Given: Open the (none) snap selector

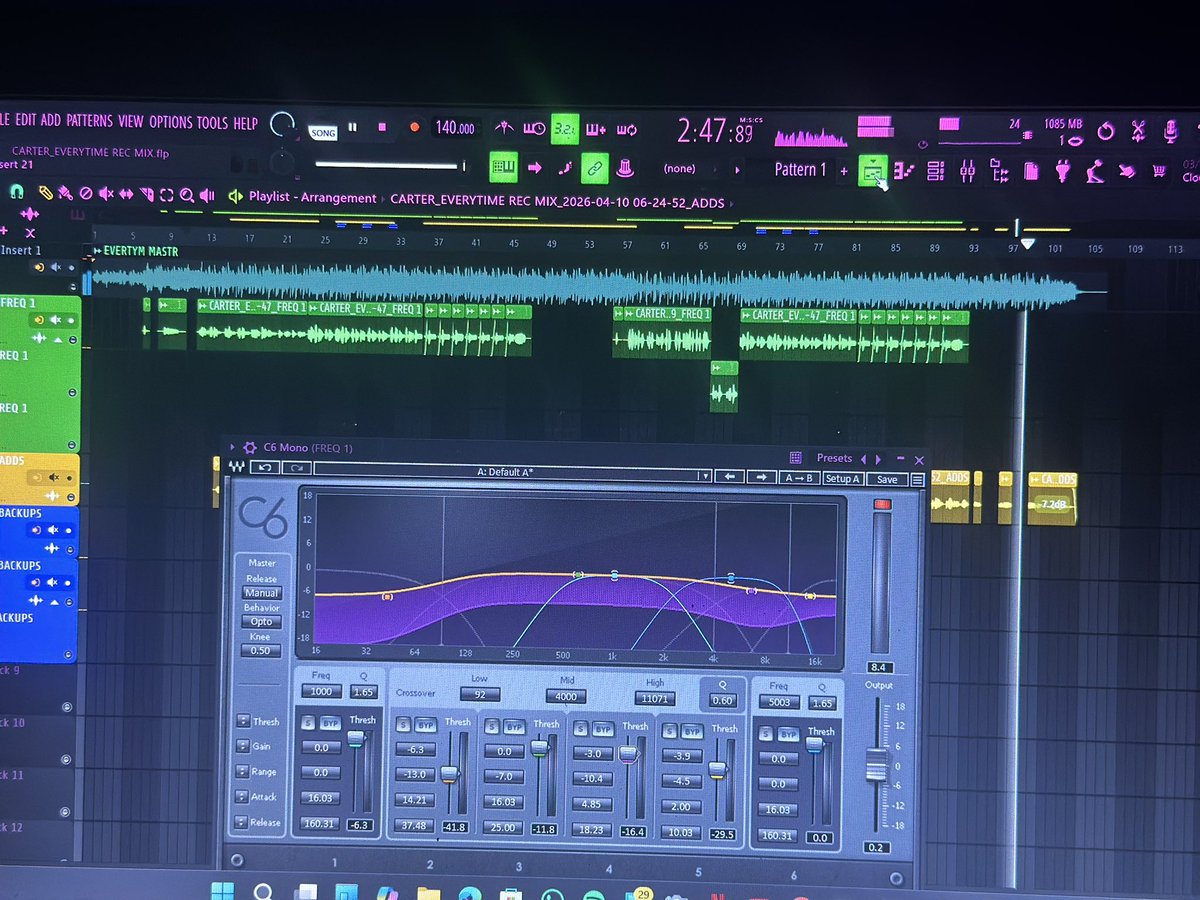Looking at the screenshot, I should (679, 169).
